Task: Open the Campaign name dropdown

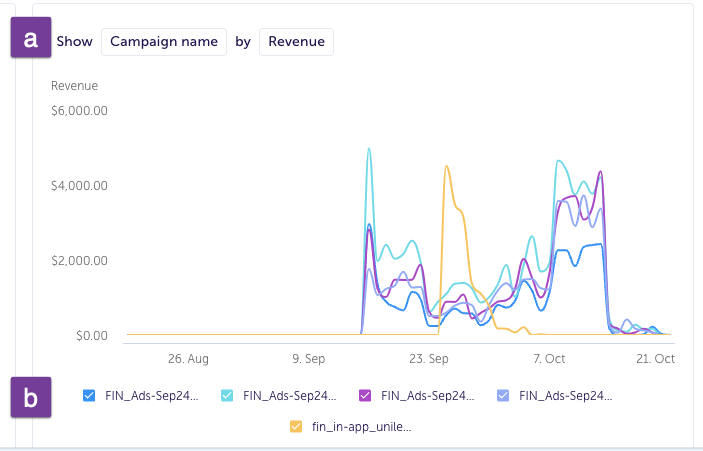Action: [x=164, y=41]
